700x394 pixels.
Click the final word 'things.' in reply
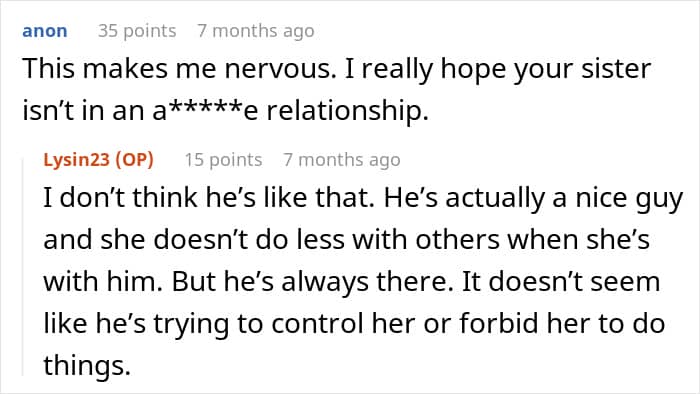[87, 365]
